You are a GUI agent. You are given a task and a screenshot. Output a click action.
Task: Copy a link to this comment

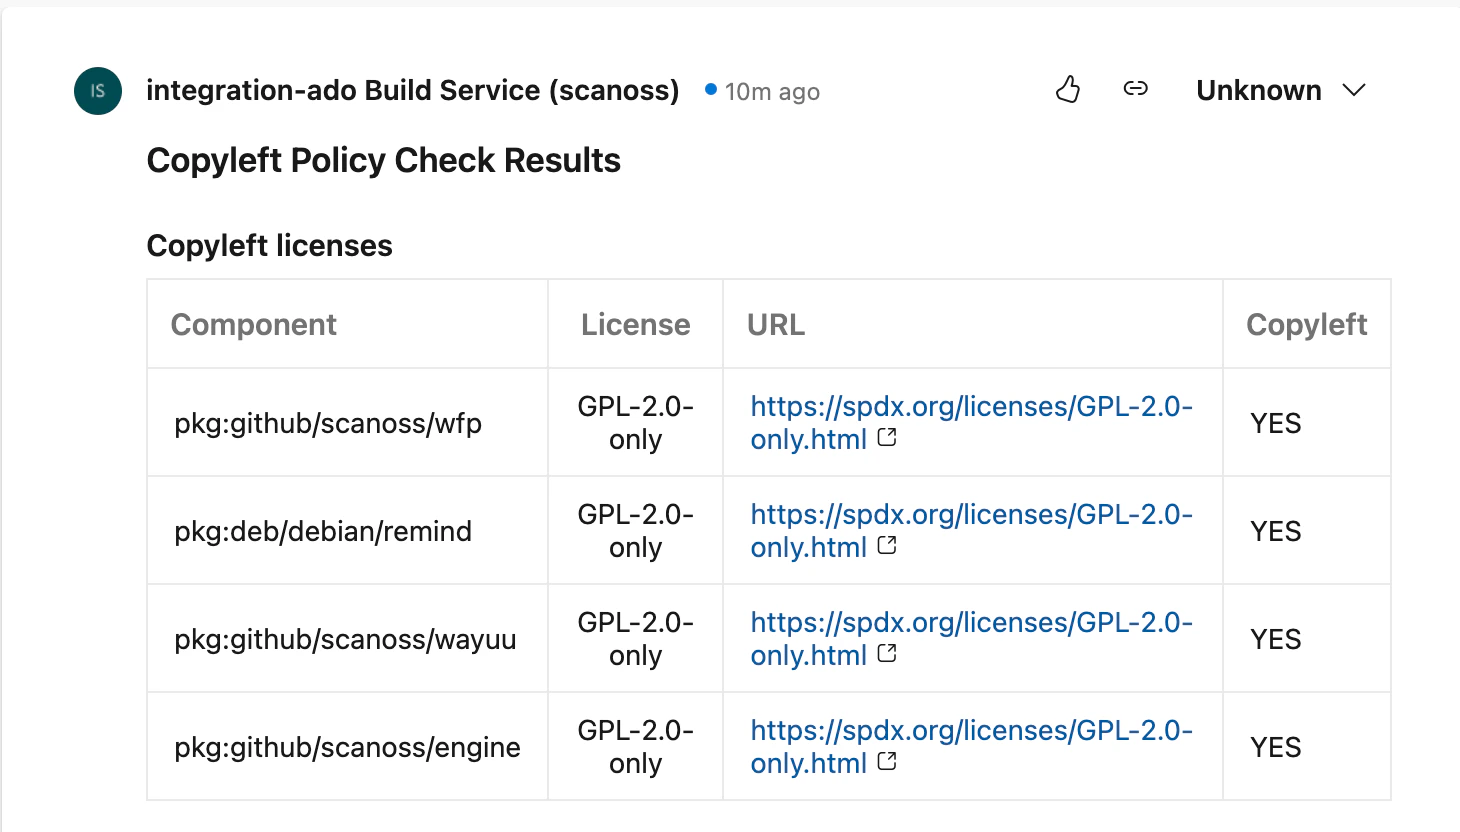[1135, 89]
